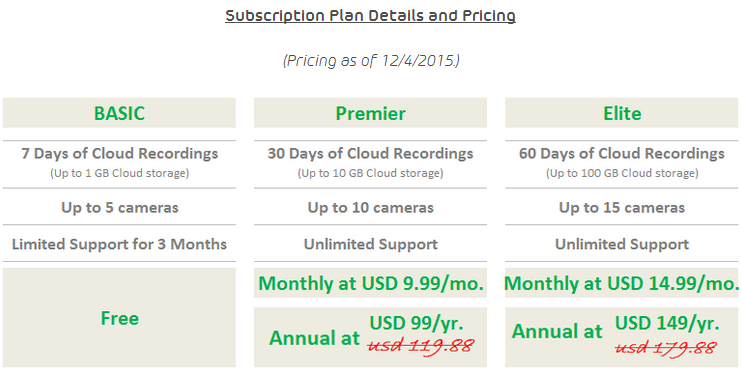
Task: Click 60 Days of Cloud Recordings text
Action: [622, 154]
